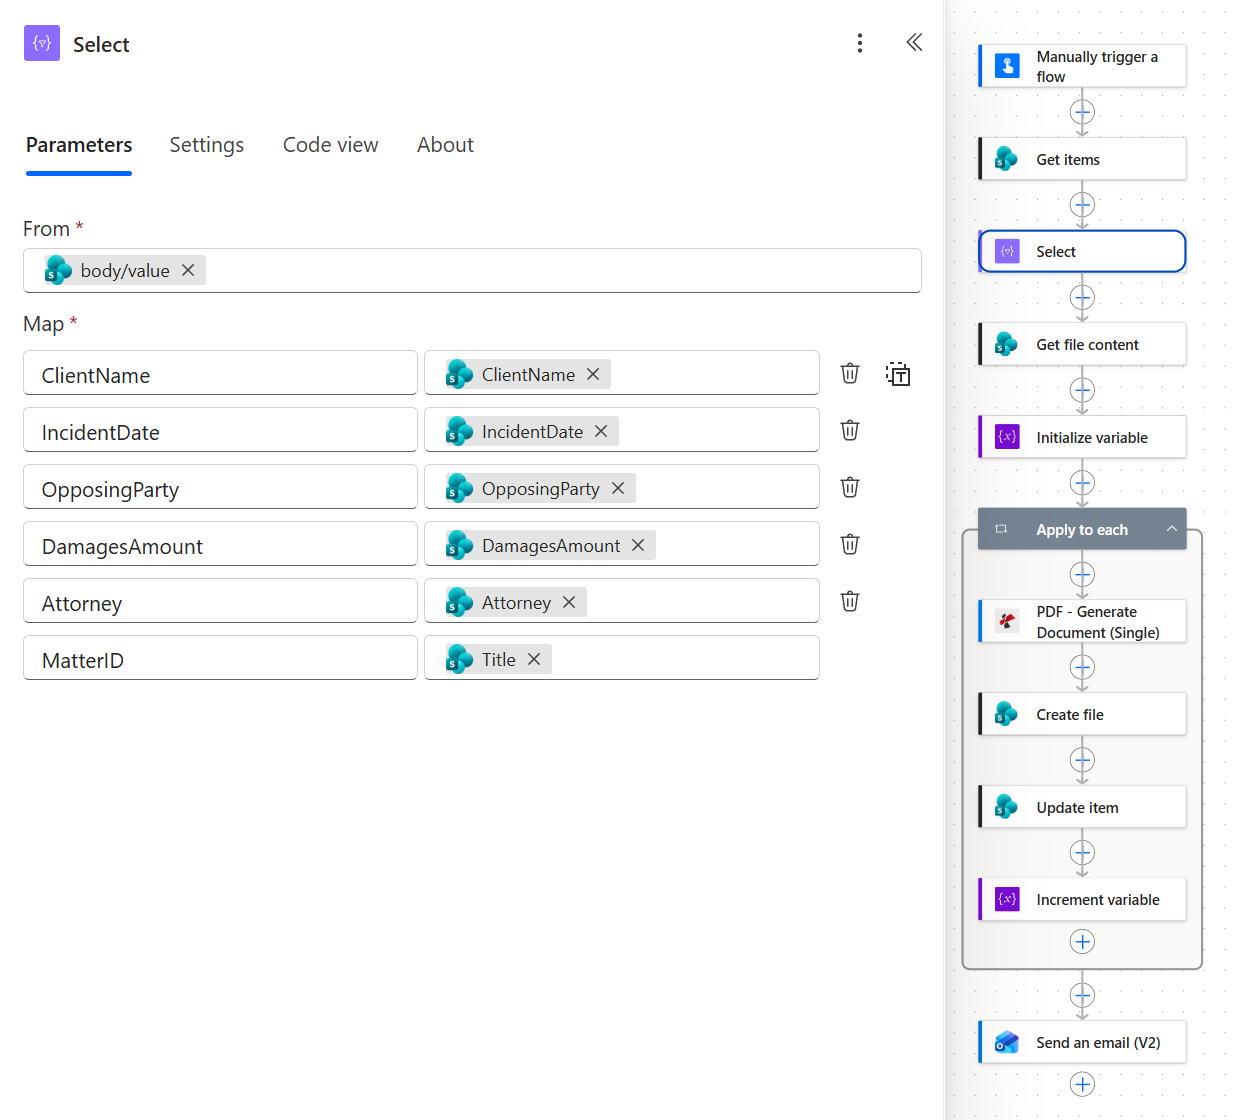Edit the IncidentDate key field
This screenshot has width=1233, height=1120.
click(x=220, y=430)
